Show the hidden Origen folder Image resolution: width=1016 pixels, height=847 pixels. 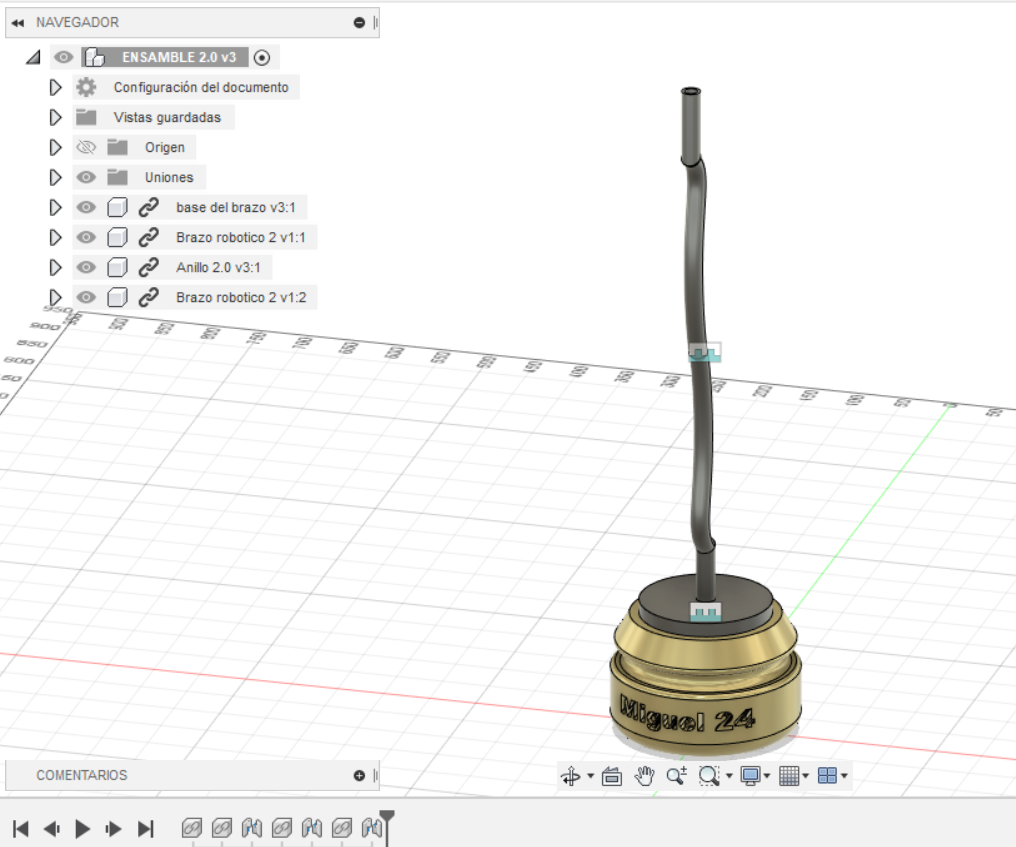tap(87, 148)
